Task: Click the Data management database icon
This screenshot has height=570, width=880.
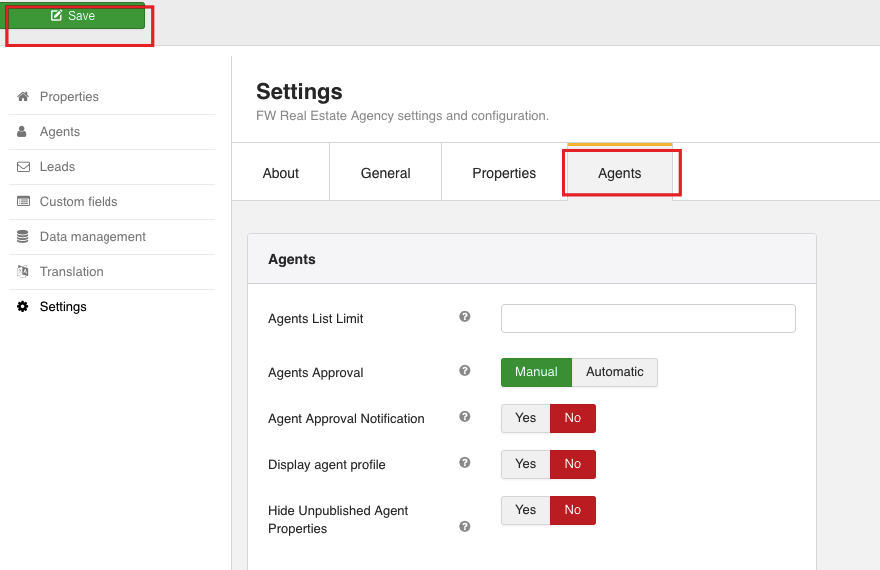Action: pyautogui.click(x=23, y=237)
